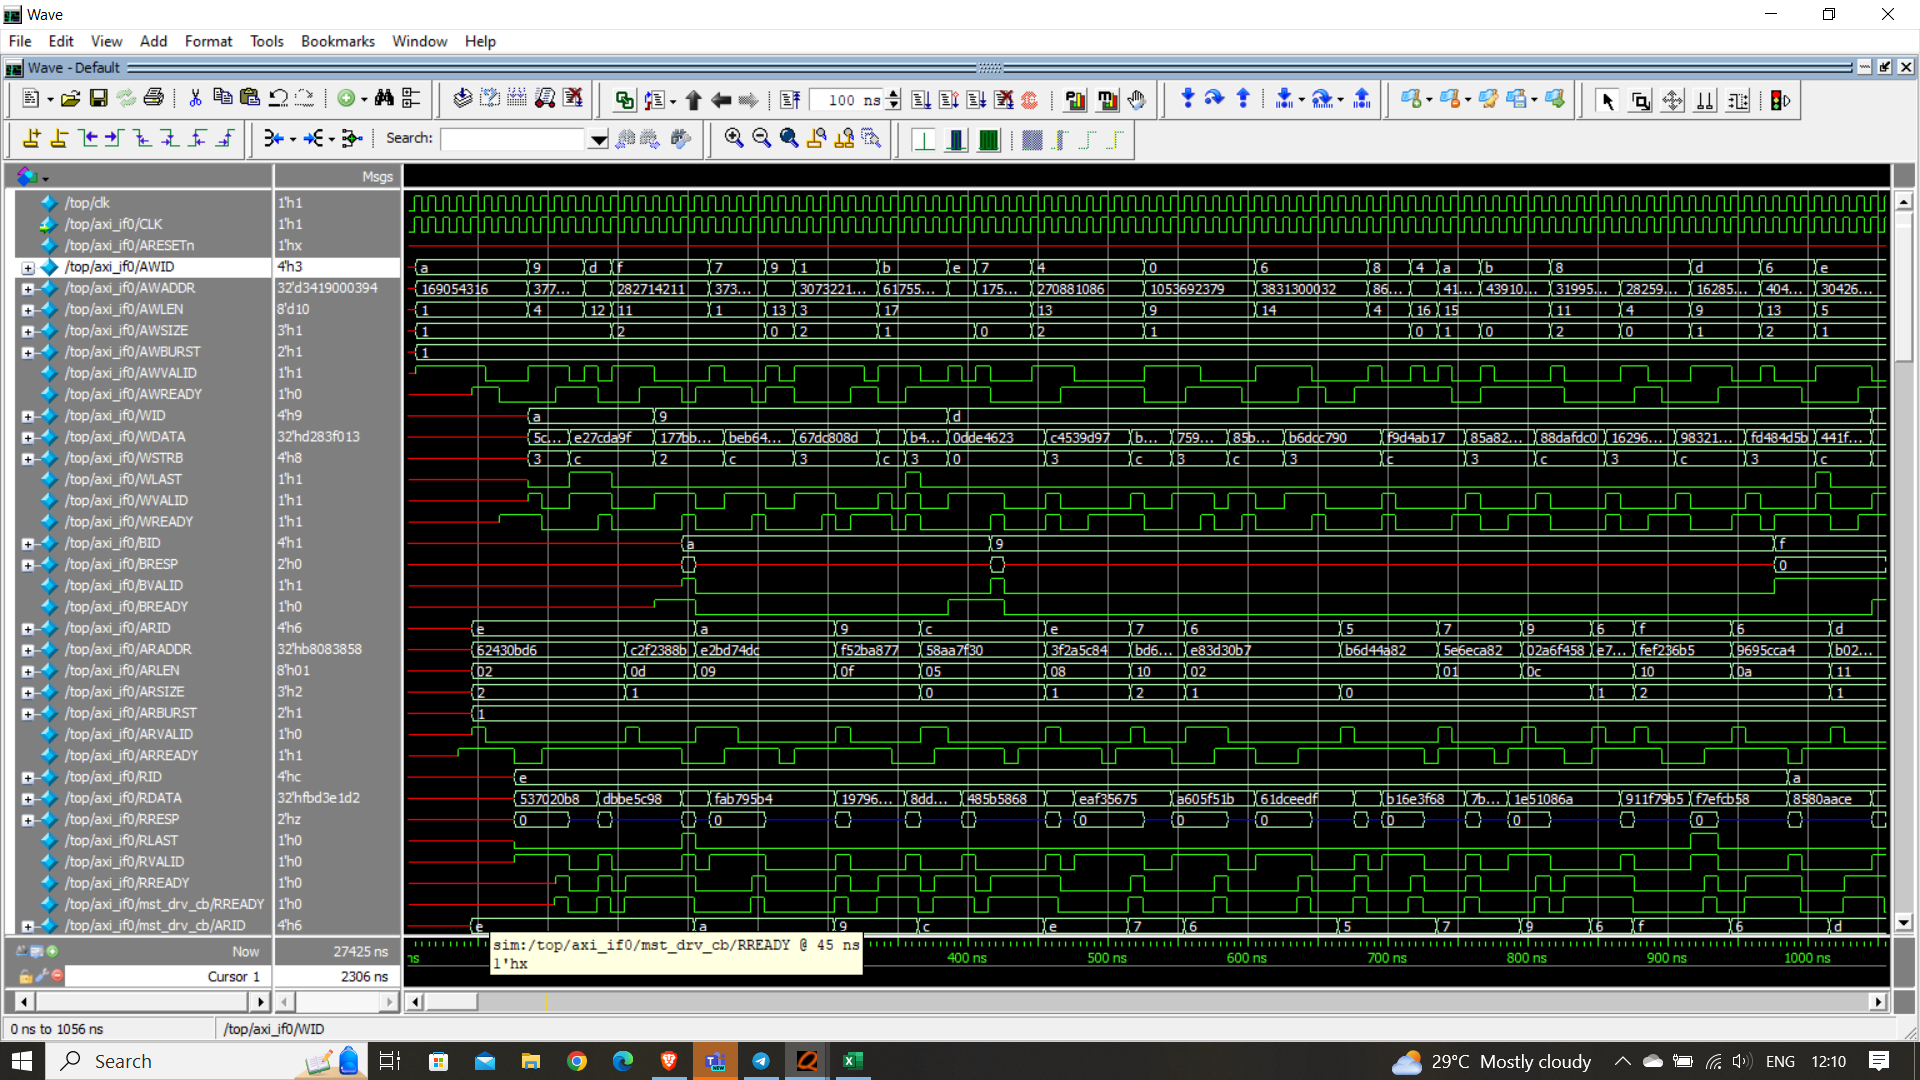Screen dimensions: 1920x1080
Task: Click the Zoom Full icon
Action: click(789, 139)
